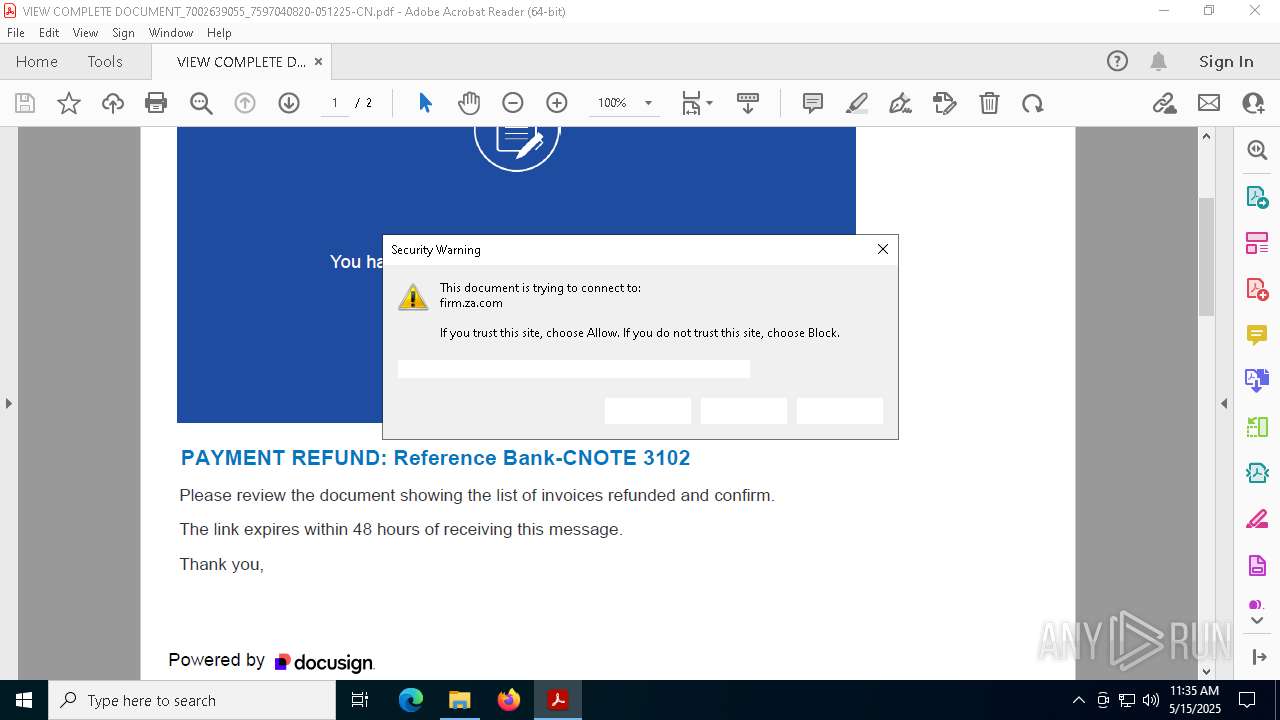This screenshot has width=1280, height=720.
Task: Switch to the Home tab
Action: 37,61
